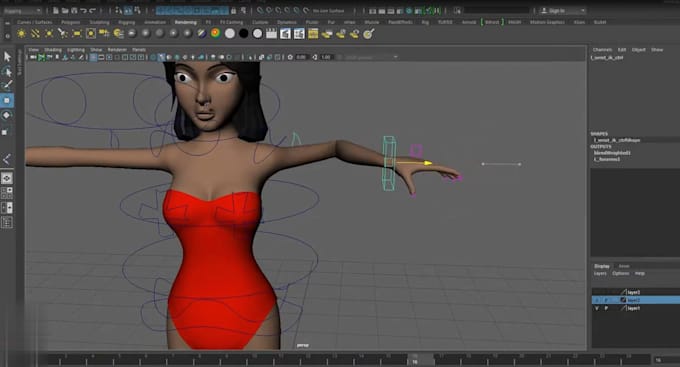Click the IPR render shelf icon
Screen dimensions: 680x367
coord(299,33)
